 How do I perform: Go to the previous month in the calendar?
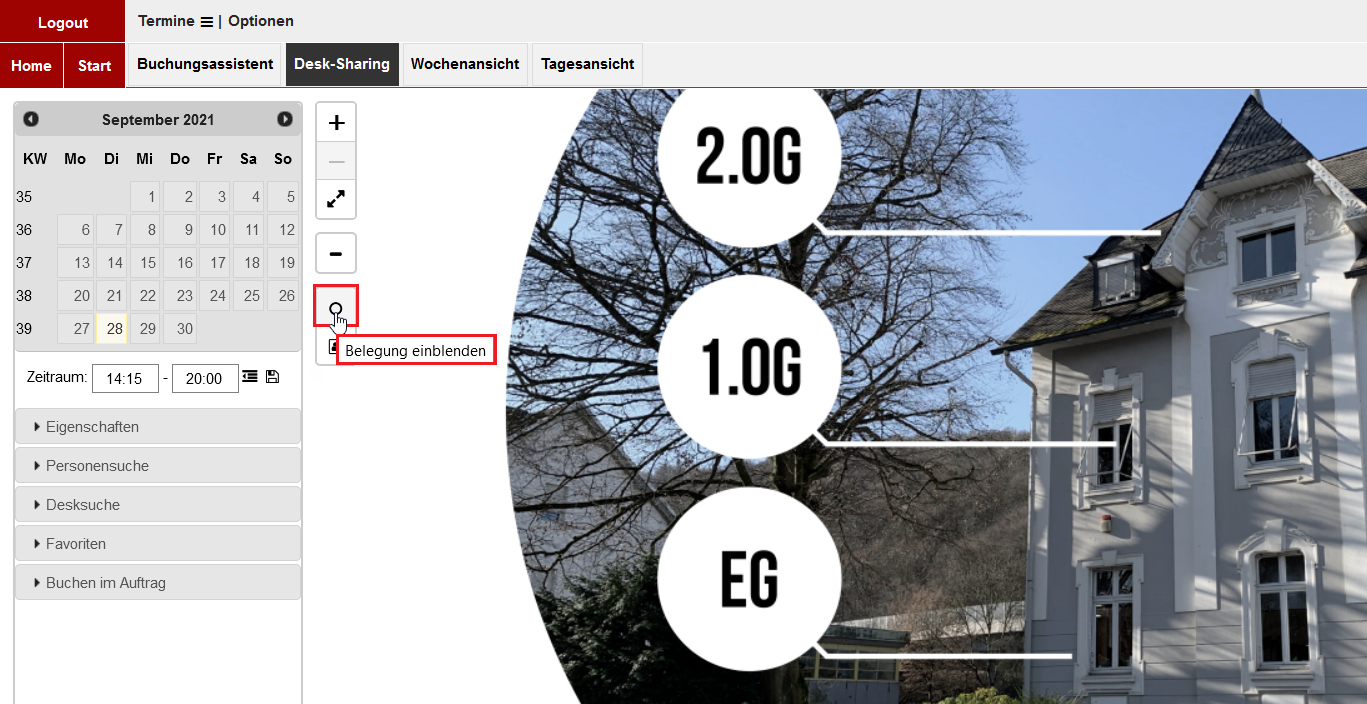[31, 119]
